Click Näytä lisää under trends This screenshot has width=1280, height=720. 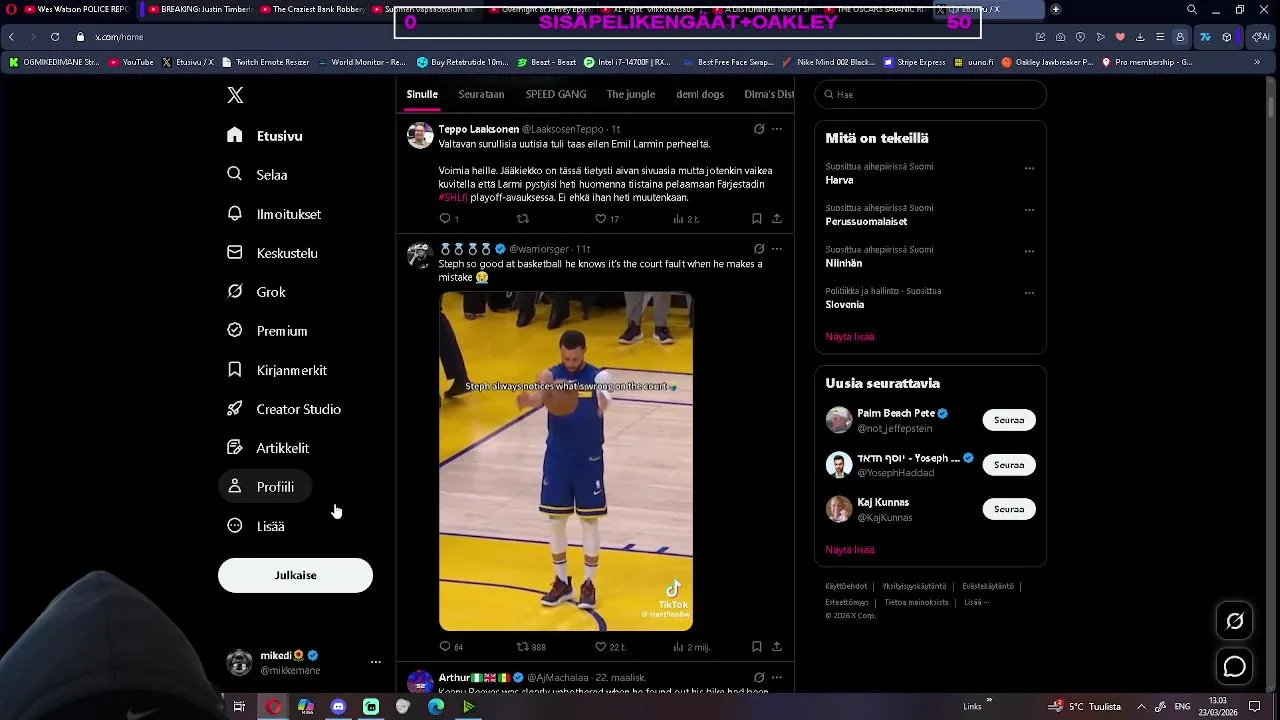point(850,337)
